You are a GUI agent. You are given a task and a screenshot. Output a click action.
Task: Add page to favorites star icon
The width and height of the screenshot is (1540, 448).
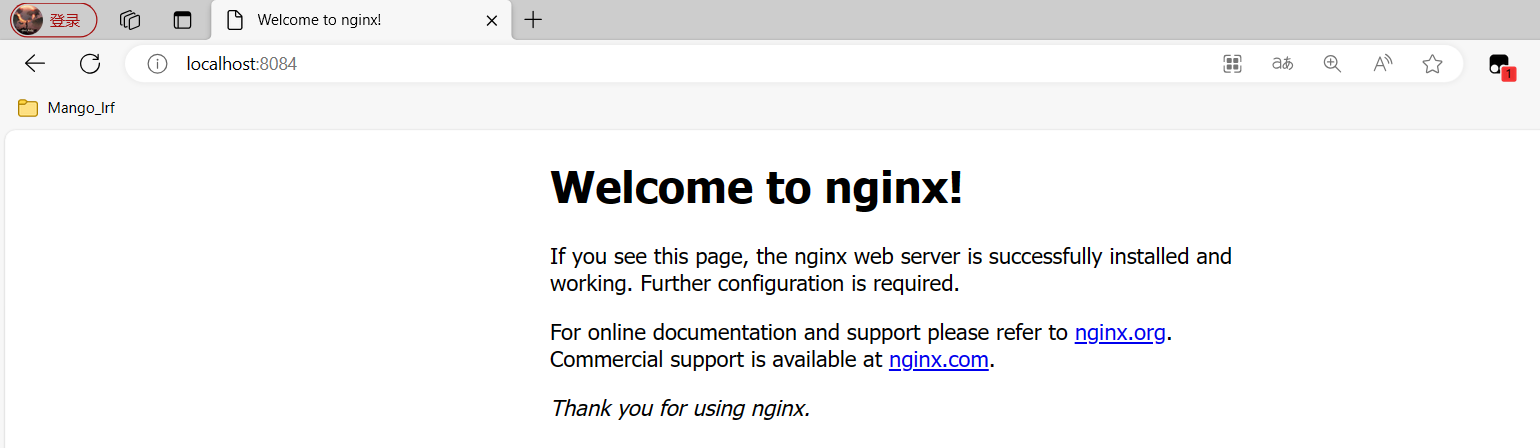[x=1432, y=64]
